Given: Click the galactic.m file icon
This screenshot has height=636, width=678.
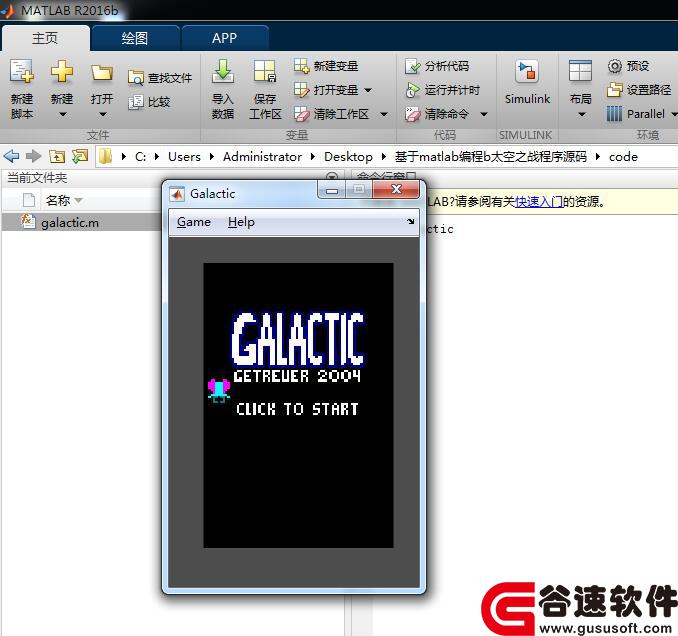Looking at the screenshot, I should (28, 222).
